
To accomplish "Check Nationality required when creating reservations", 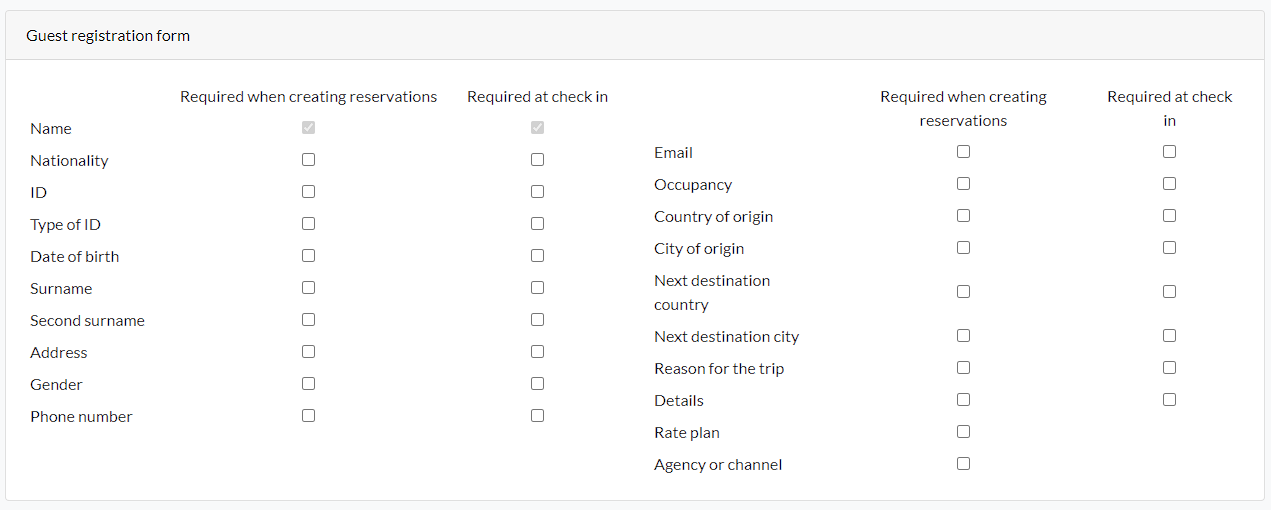I will (308, 159).
